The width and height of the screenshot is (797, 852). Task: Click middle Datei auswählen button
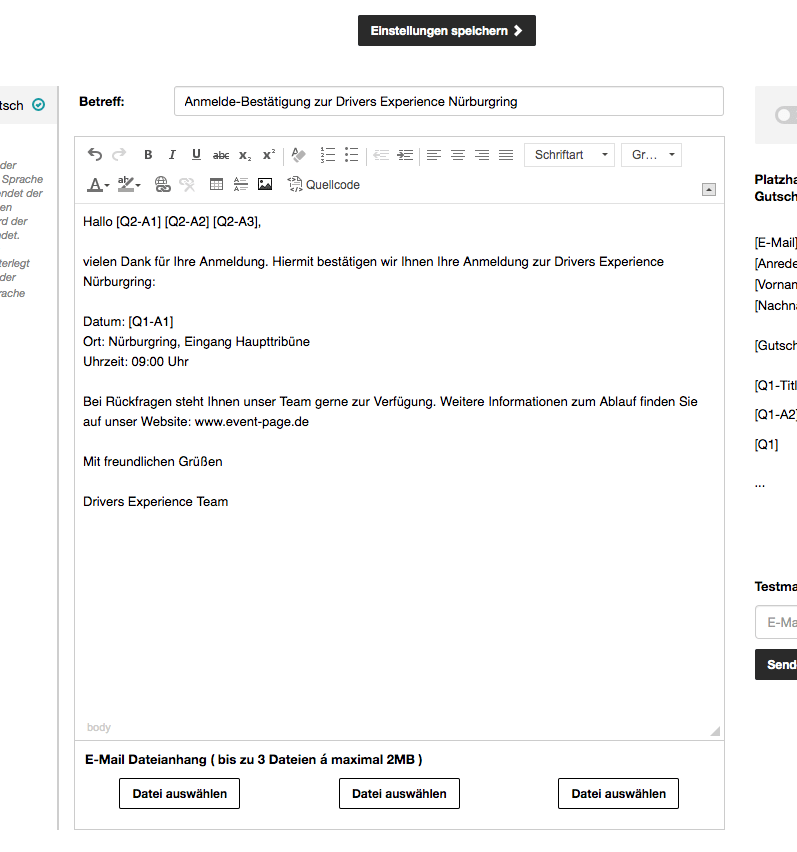tap(399, 793)
